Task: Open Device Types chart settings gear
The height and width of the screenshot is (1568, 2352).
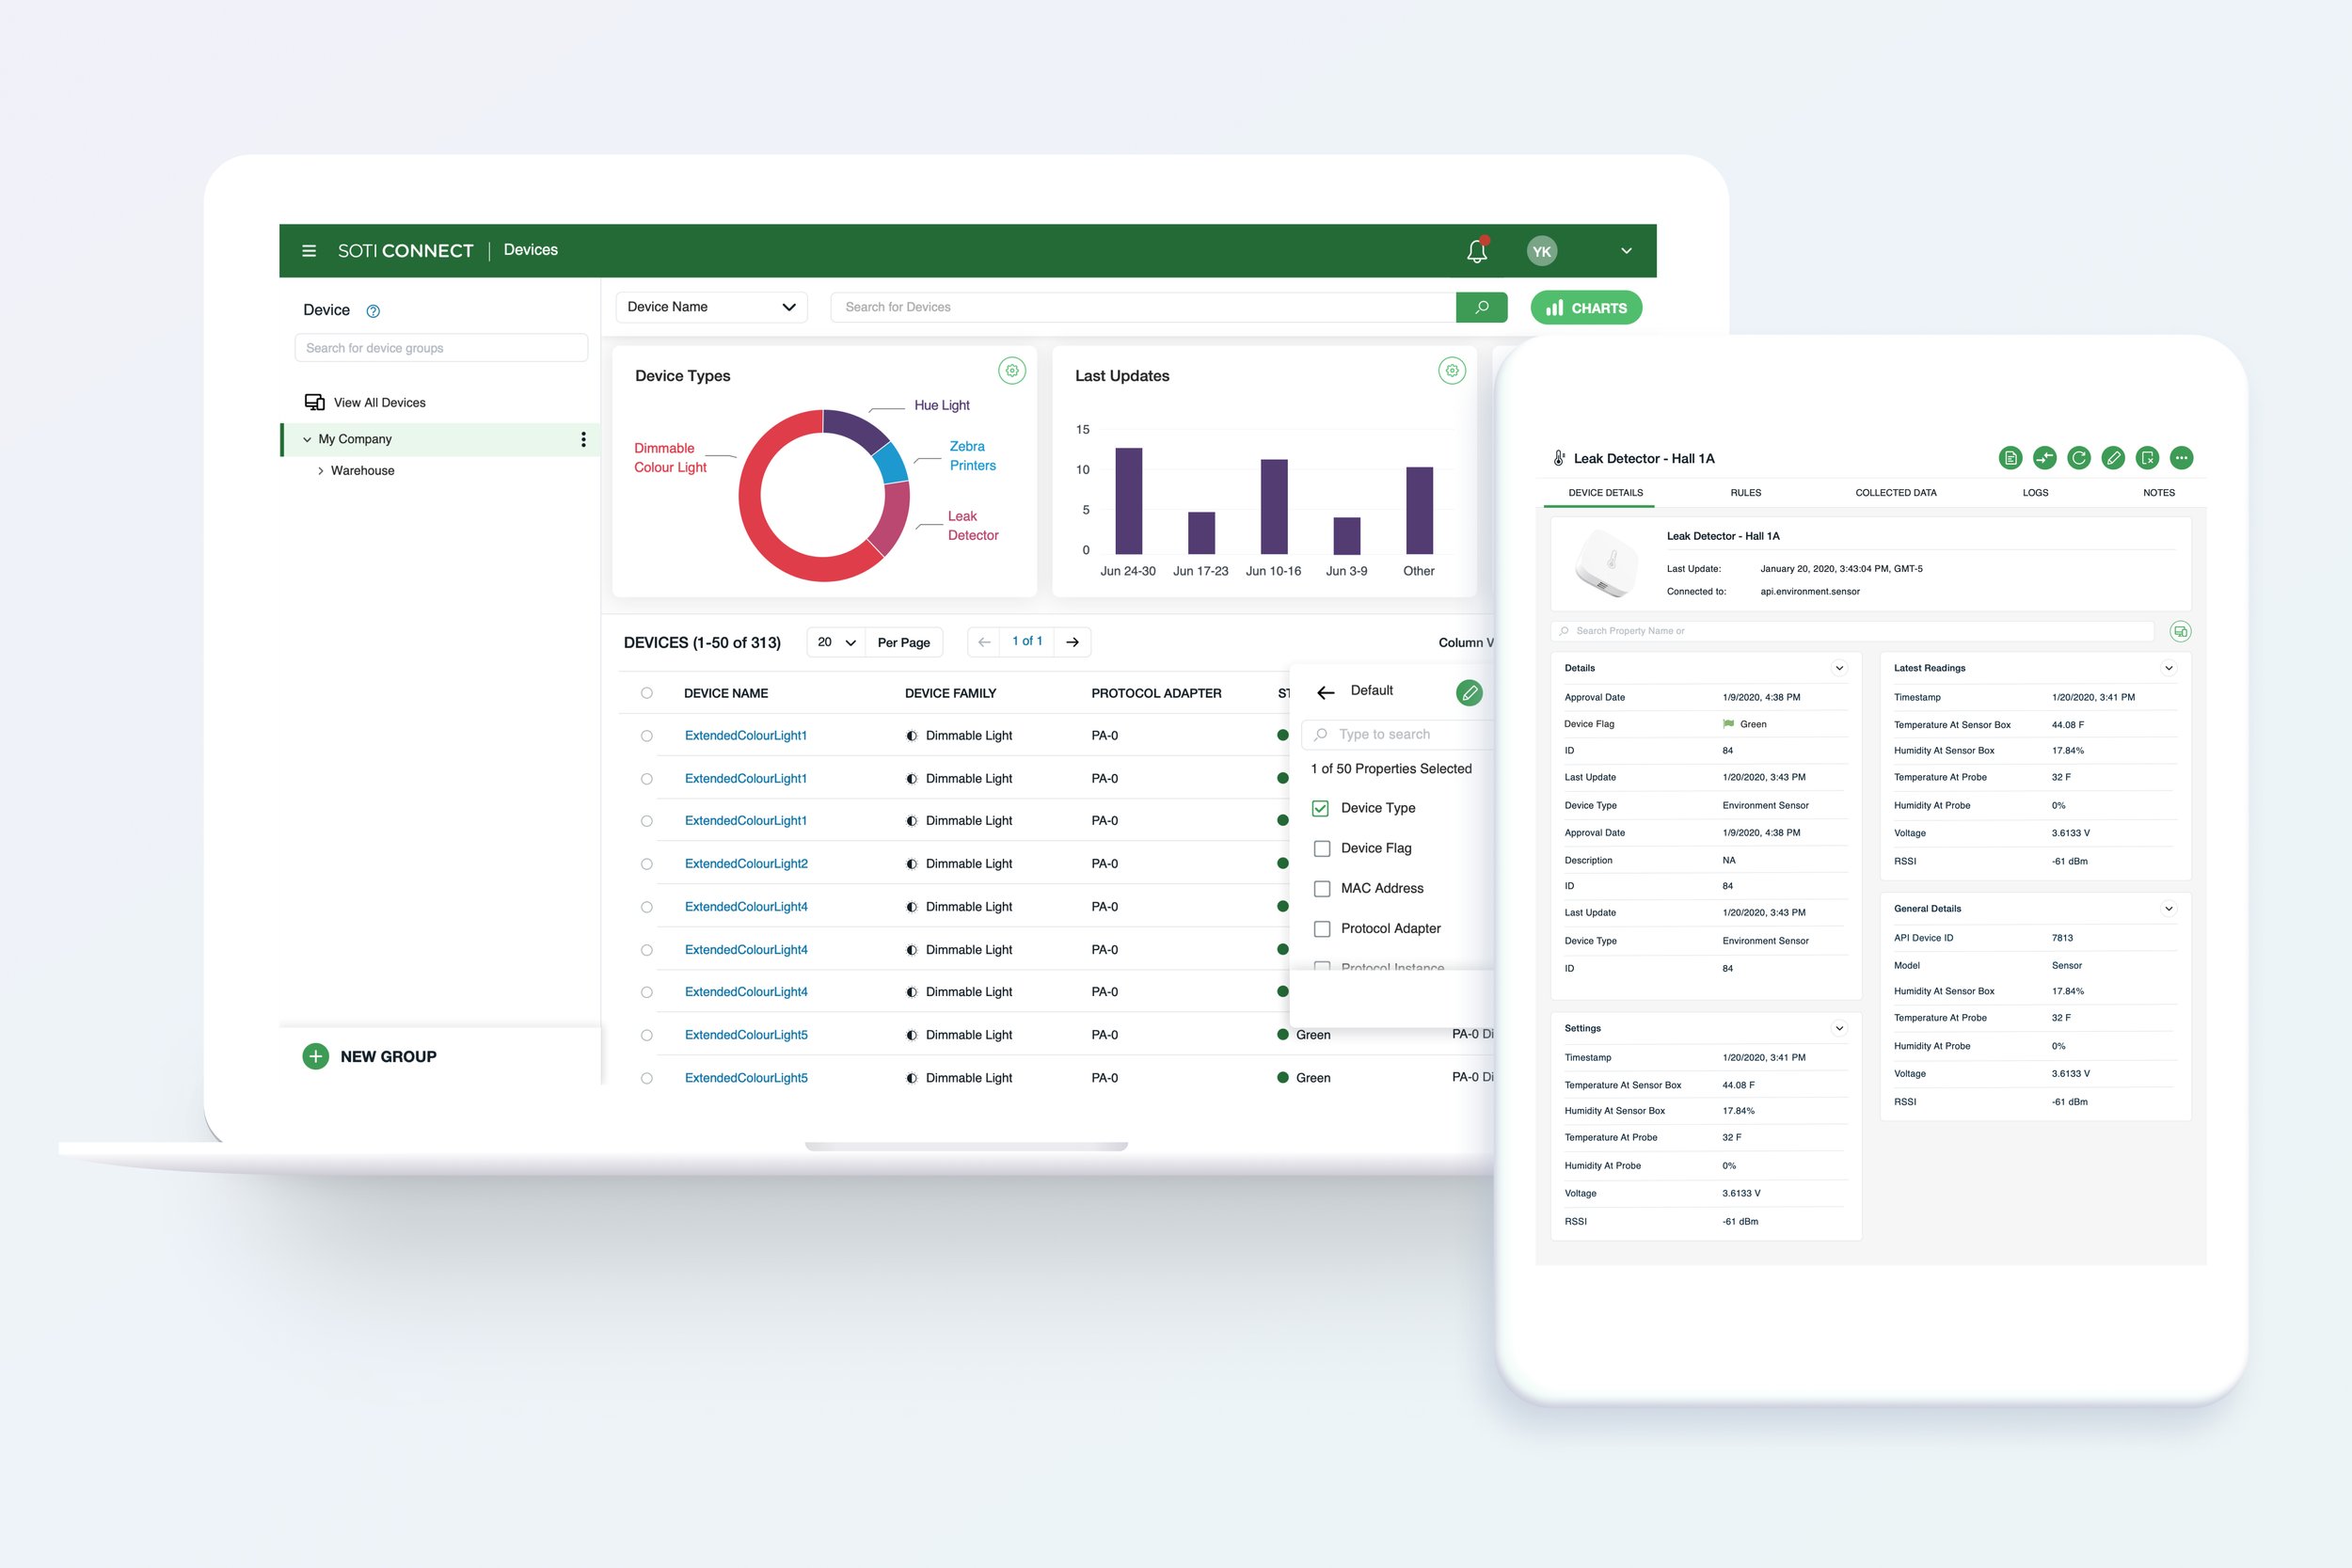Action: [1011, 371]
